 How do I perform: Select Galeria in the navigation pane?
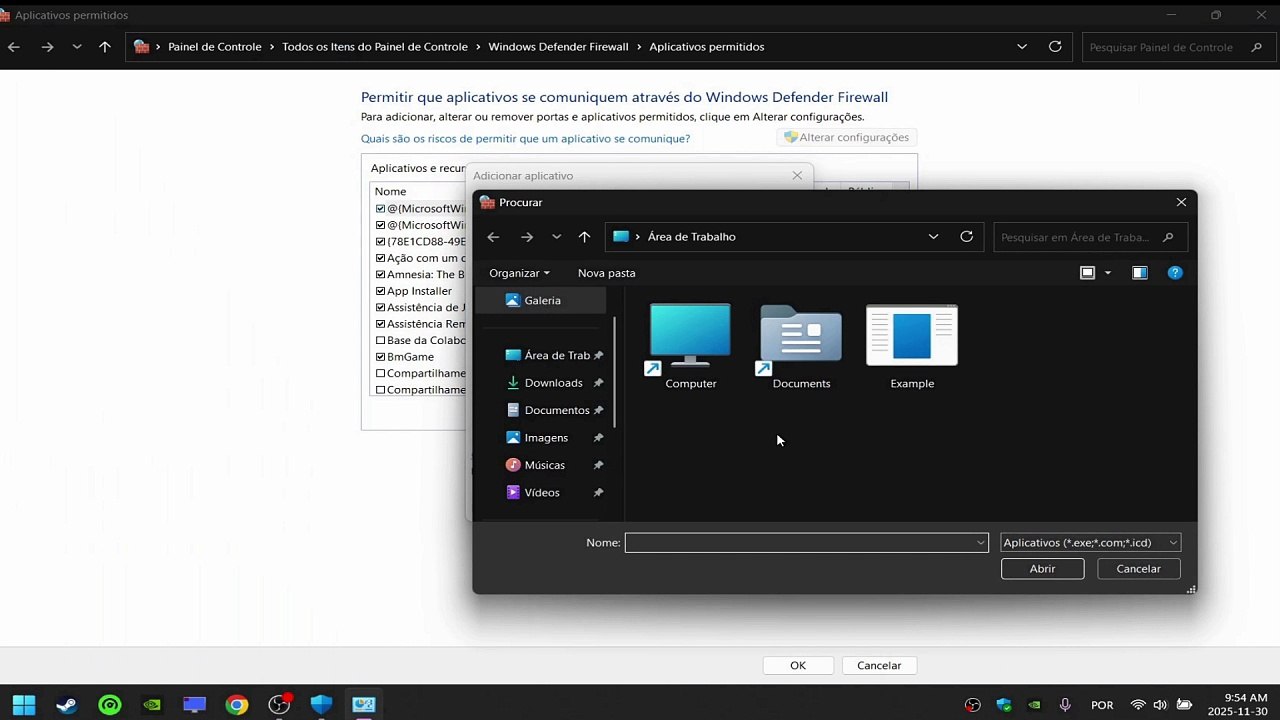point(543,300)
